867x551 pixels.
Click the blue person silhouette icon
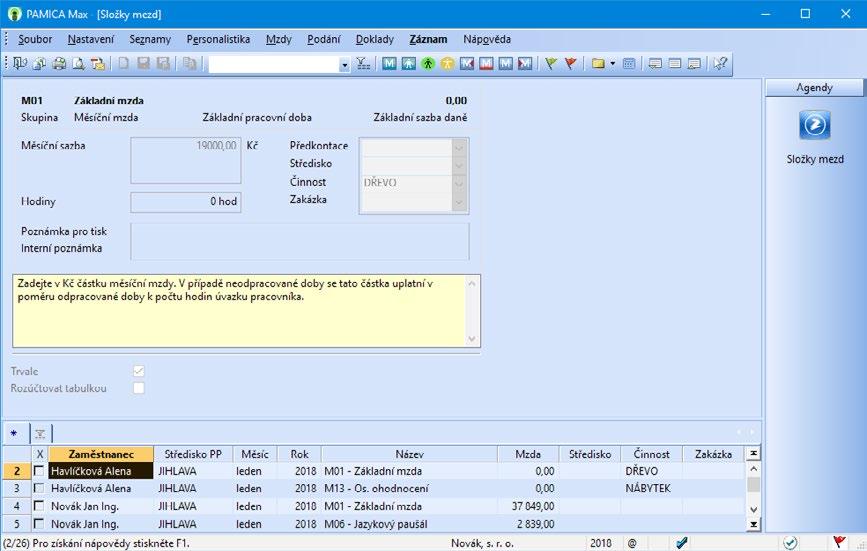pyautogui.click(x=409, y=64)
